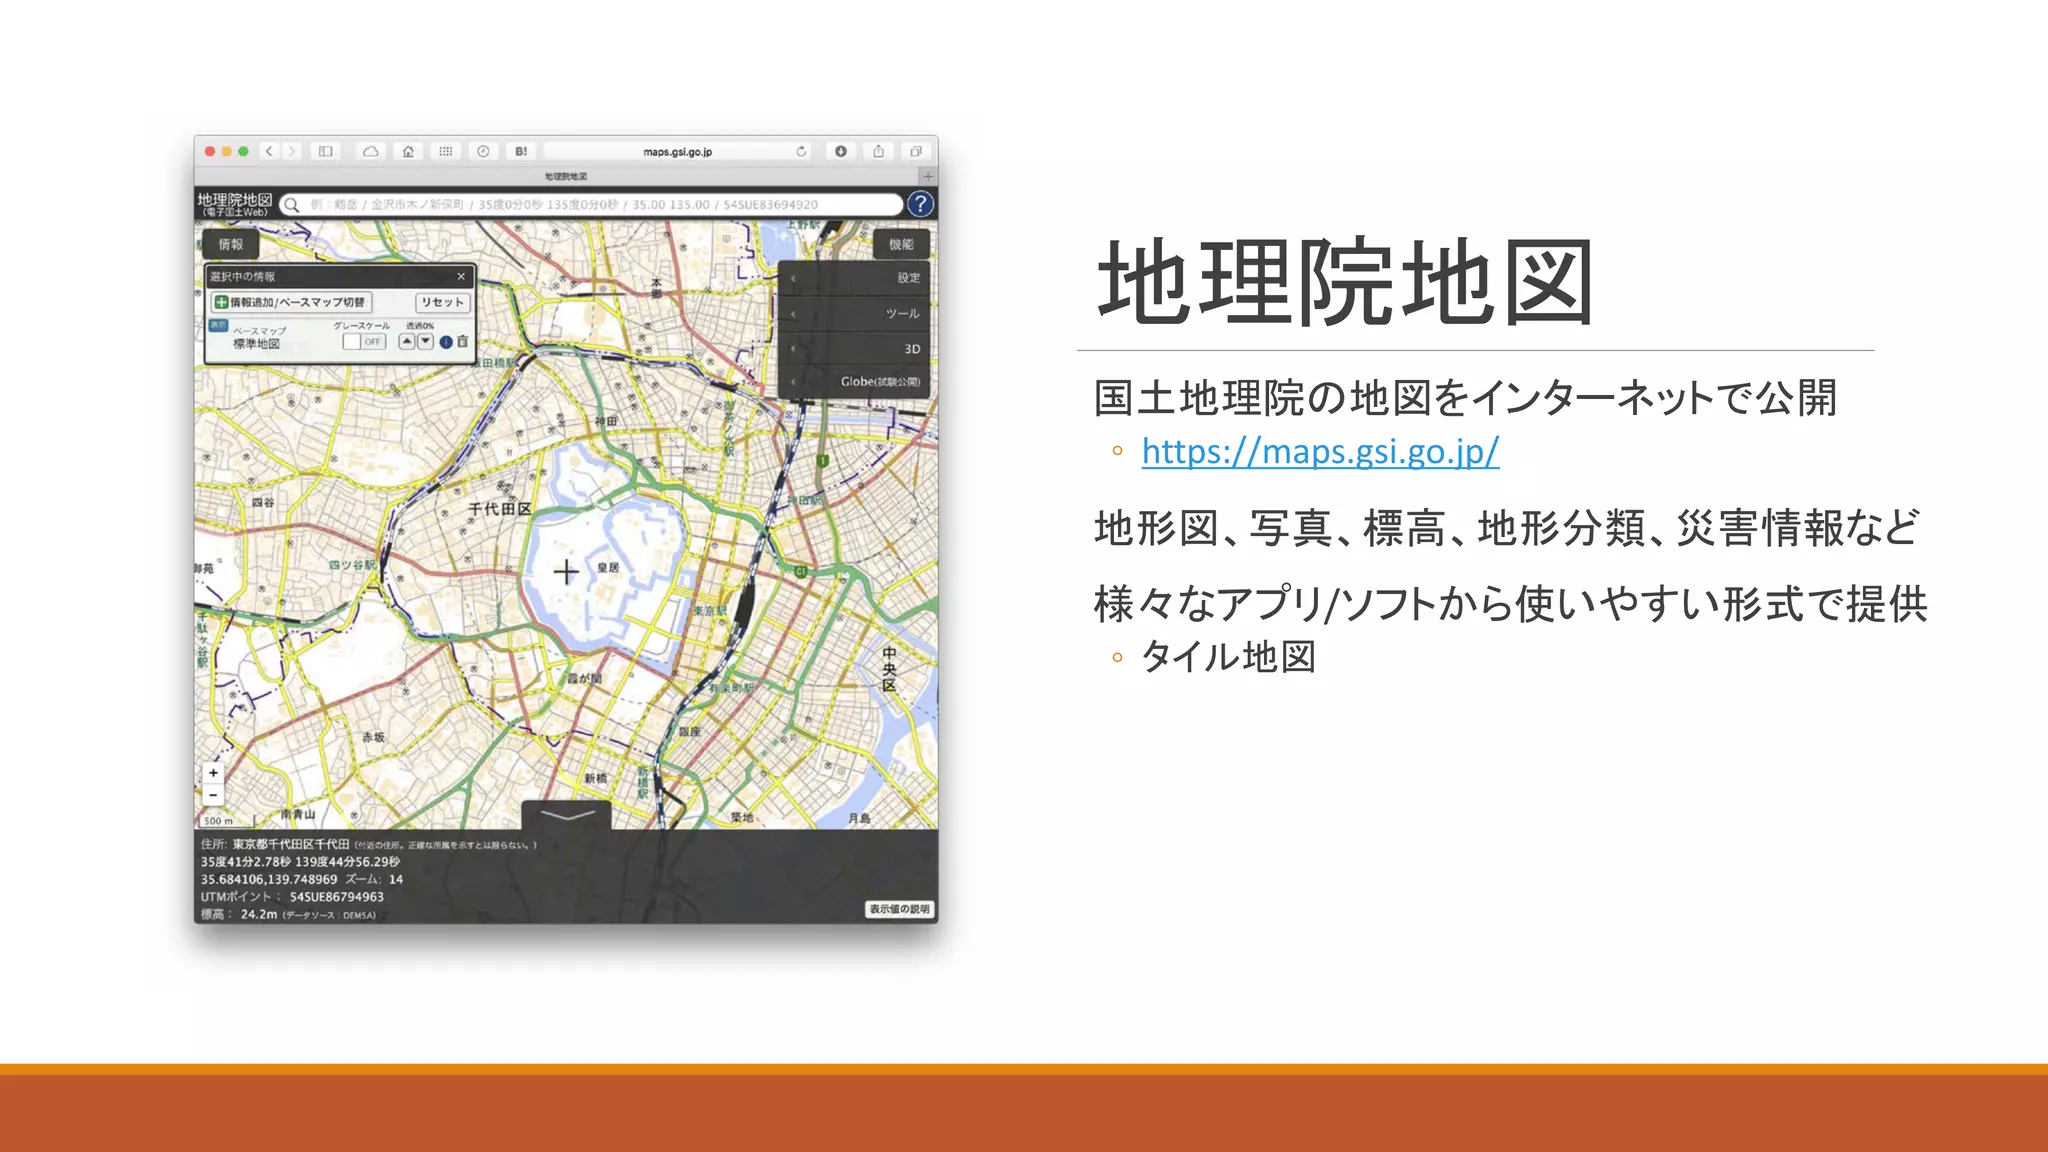
Task: Open the 情報 menu button
Action: (x=231, y=244)
